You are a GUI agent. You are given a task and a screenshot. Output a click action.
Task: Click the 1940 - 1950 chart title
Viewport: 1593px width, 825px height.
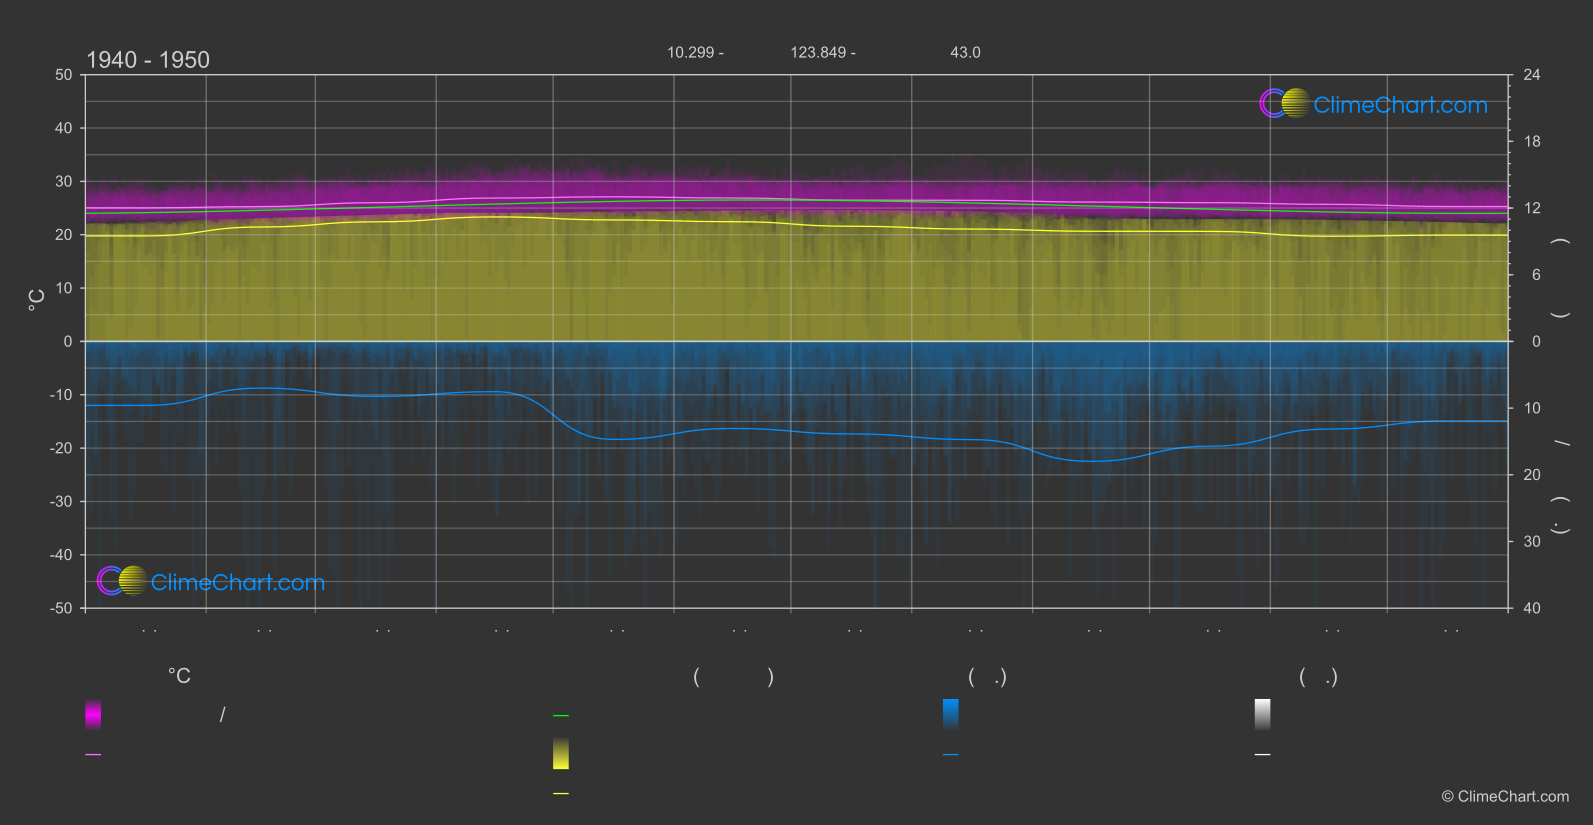[148, 60]
